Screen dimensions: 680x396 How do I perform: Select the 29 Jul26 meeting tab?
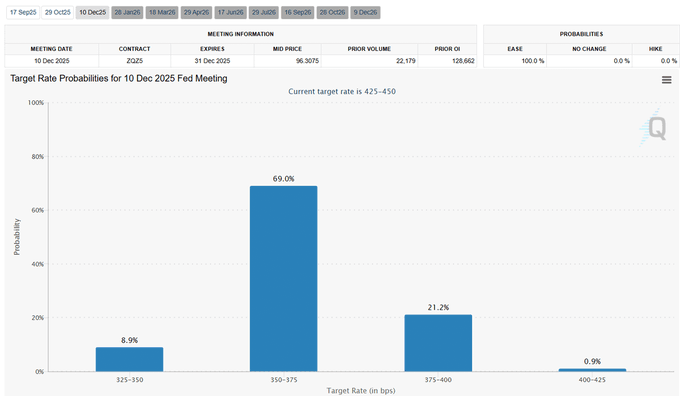click(264, 13)
